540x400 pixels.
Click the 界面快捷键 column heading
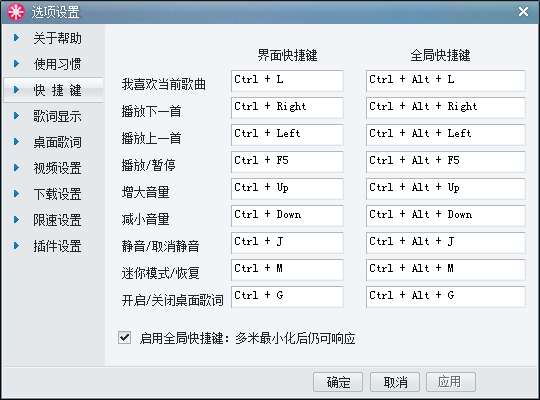point(288,55)
